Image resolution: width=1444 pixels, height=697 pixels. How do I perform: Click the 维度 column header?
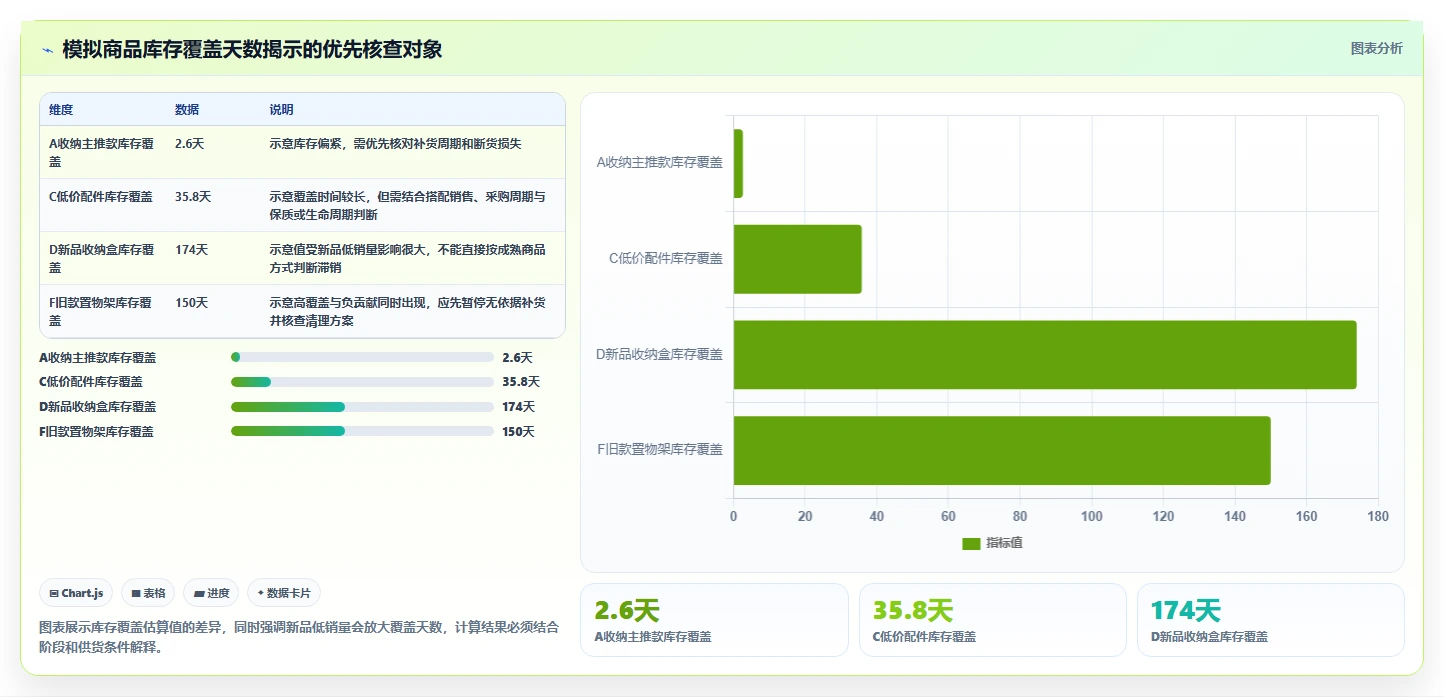tap(61, 110)
